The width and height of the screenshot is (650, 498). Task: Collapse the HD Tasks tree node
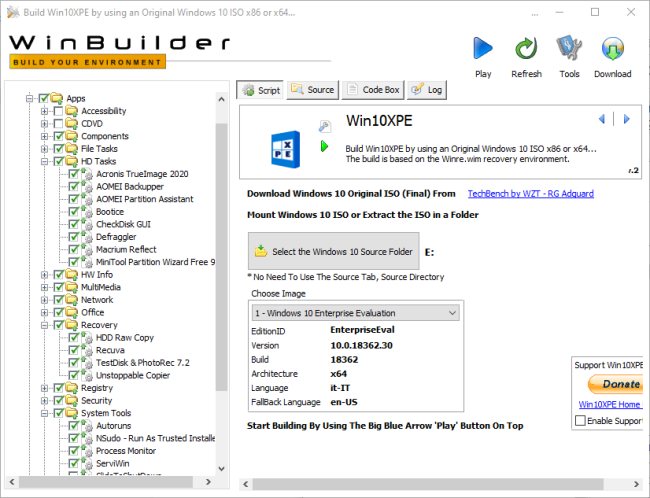click(44, 162)
